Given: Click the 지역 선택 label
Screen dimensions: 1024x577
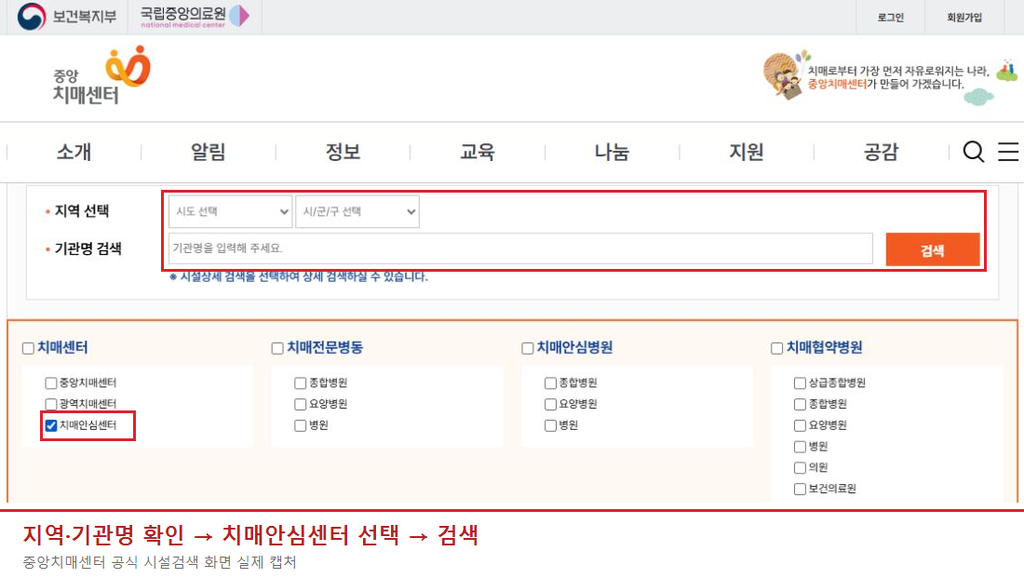Looking at the screenshot, I should pos(82,211).
